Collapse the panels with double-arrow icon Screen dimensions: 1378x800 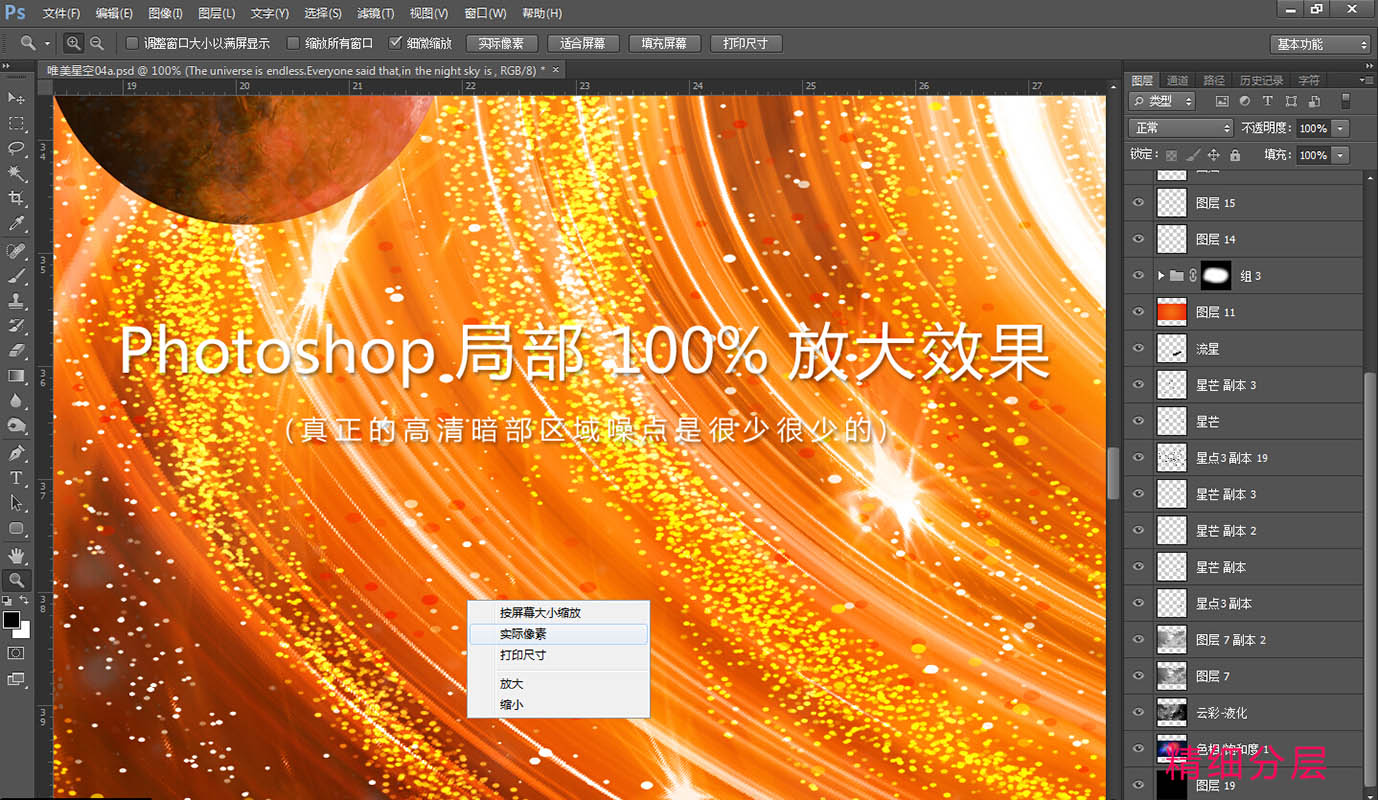[1367, 65]
